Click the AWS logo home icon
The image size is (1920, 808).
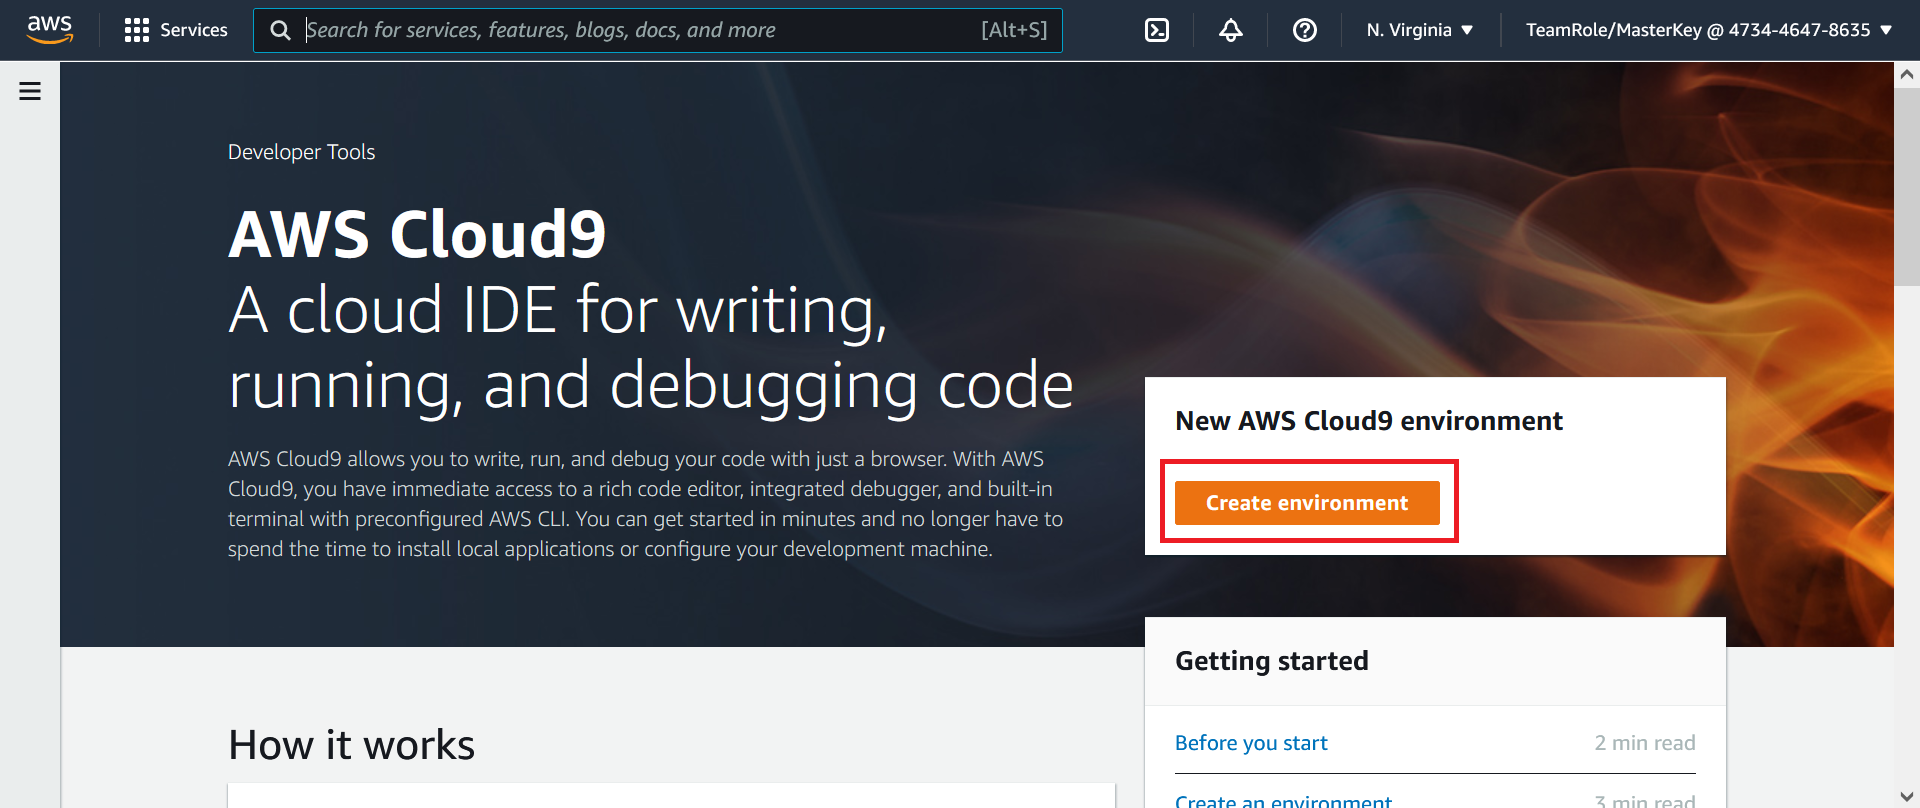point(50,30)
